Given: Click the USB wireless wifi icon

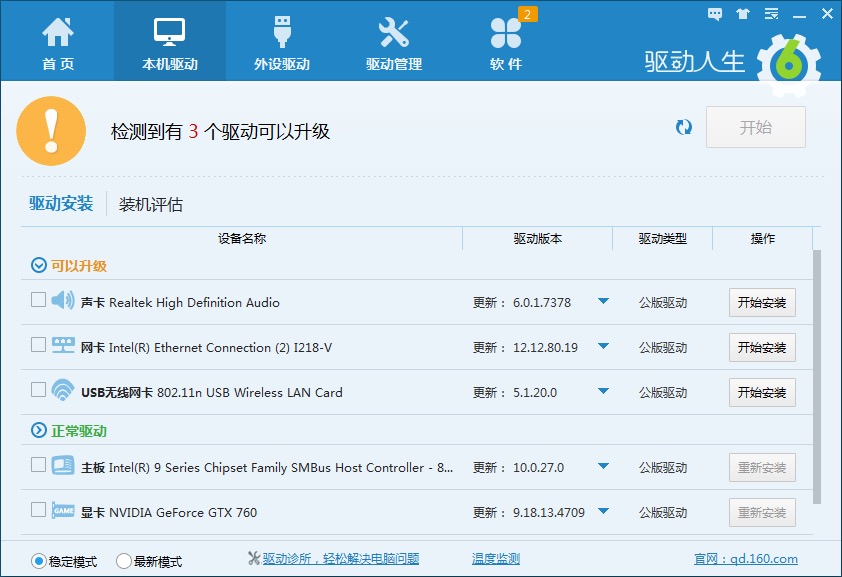Looking at the screenshot, I should pos(63,390).
